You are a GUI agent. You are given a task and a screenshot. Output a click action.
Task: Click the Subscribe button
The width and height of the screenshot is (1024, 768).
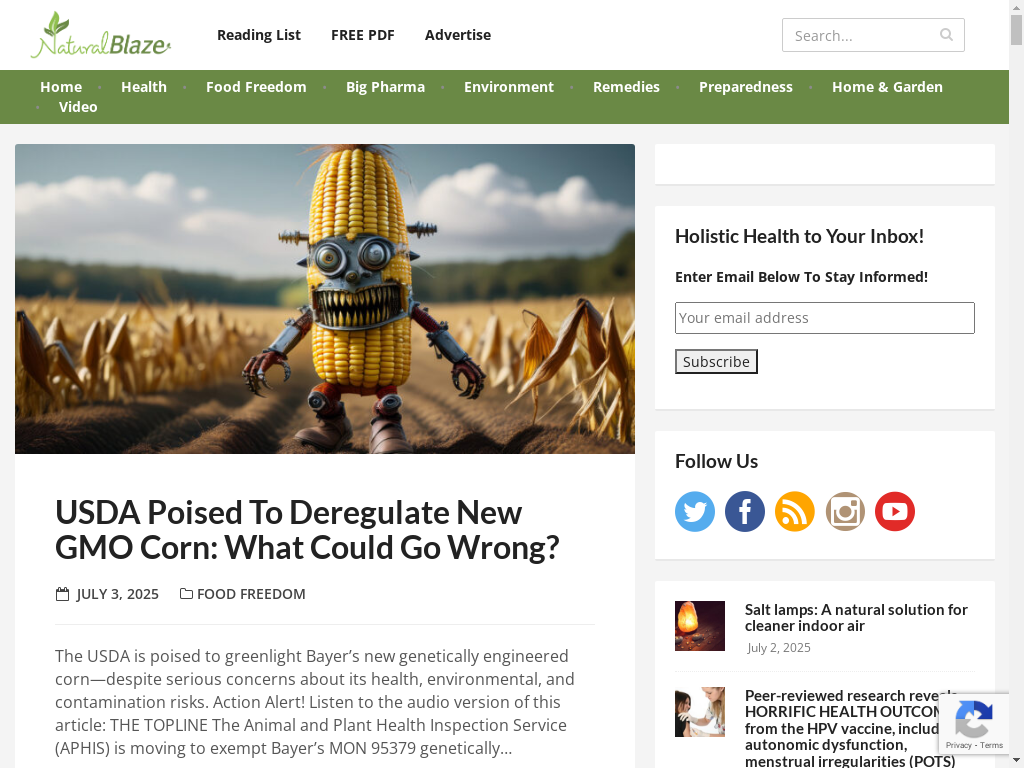pos(716,361)
